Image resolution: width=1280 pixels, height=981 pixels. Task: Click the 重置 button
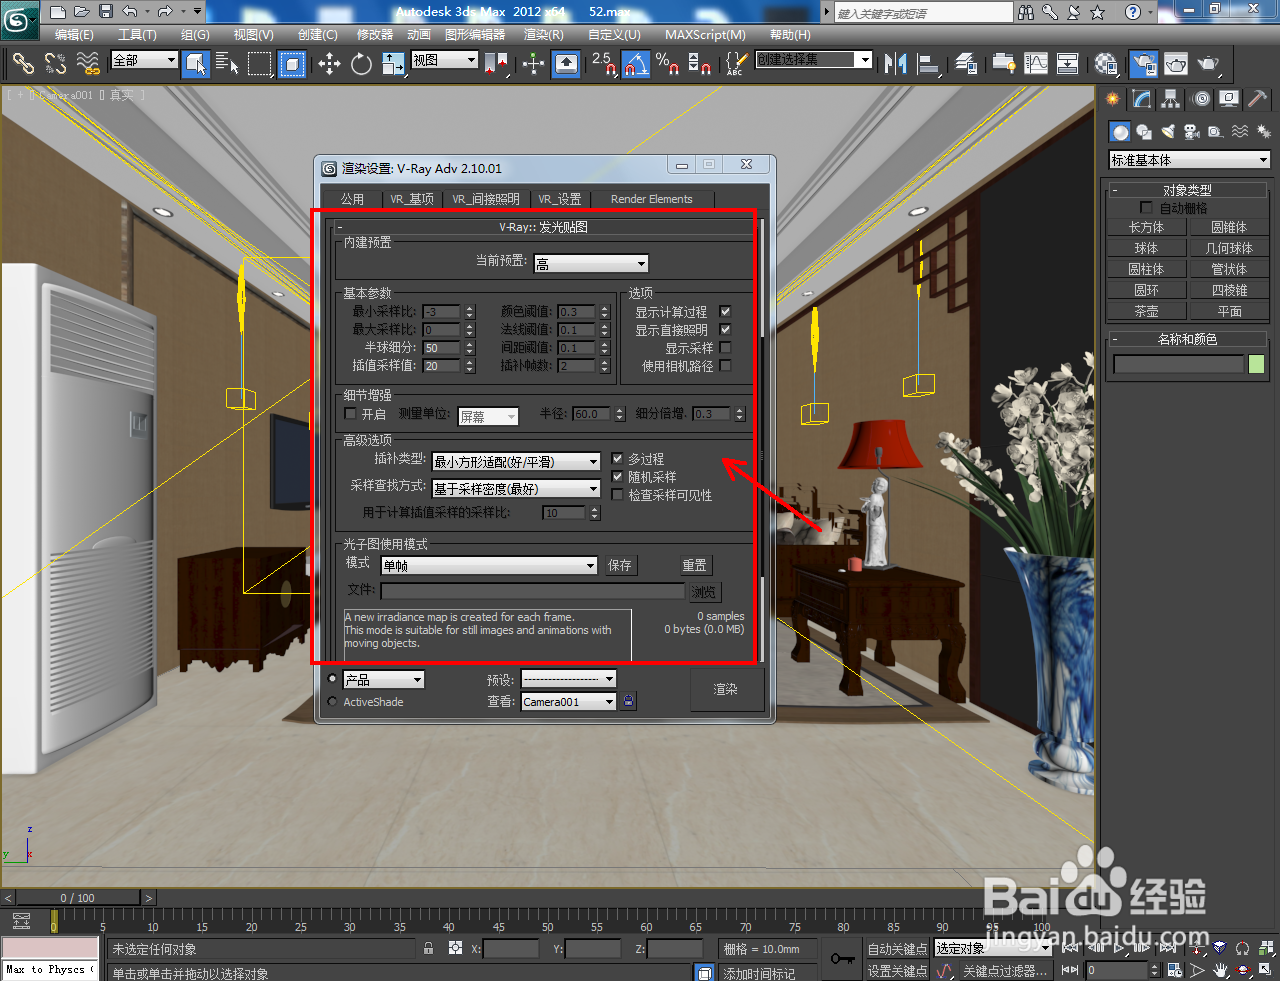(695, 566)
